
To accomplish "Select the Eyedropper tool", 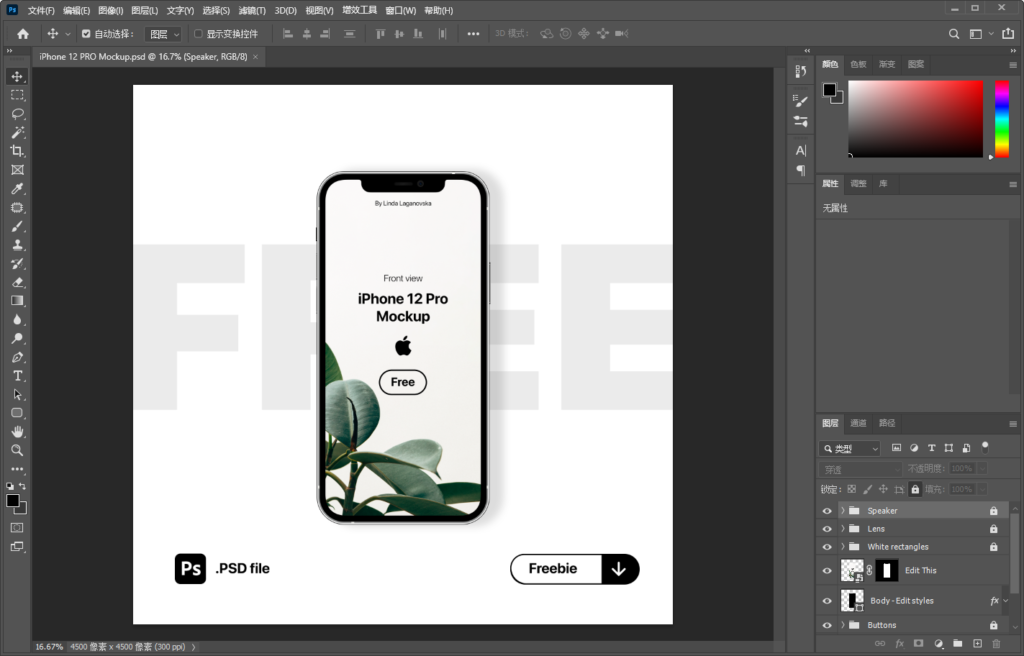I will [x=17, y=189].
